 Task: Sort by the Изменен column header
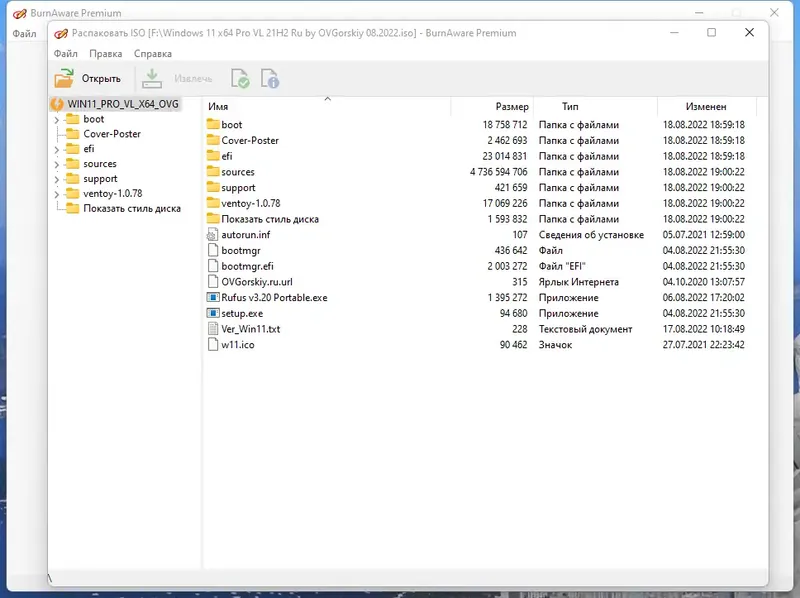point(706,107)
